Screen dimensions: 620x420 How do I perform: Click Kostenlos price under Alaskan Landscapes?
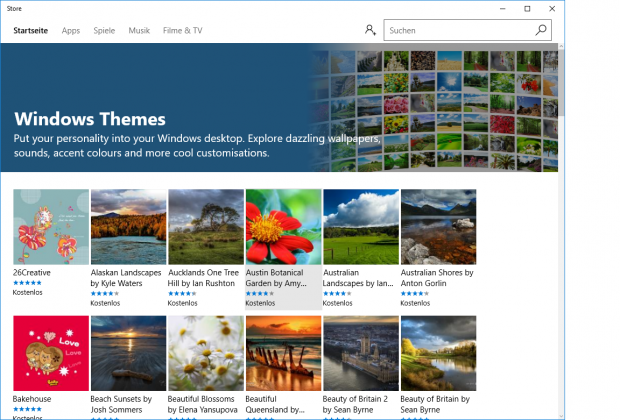click(105, 303)
